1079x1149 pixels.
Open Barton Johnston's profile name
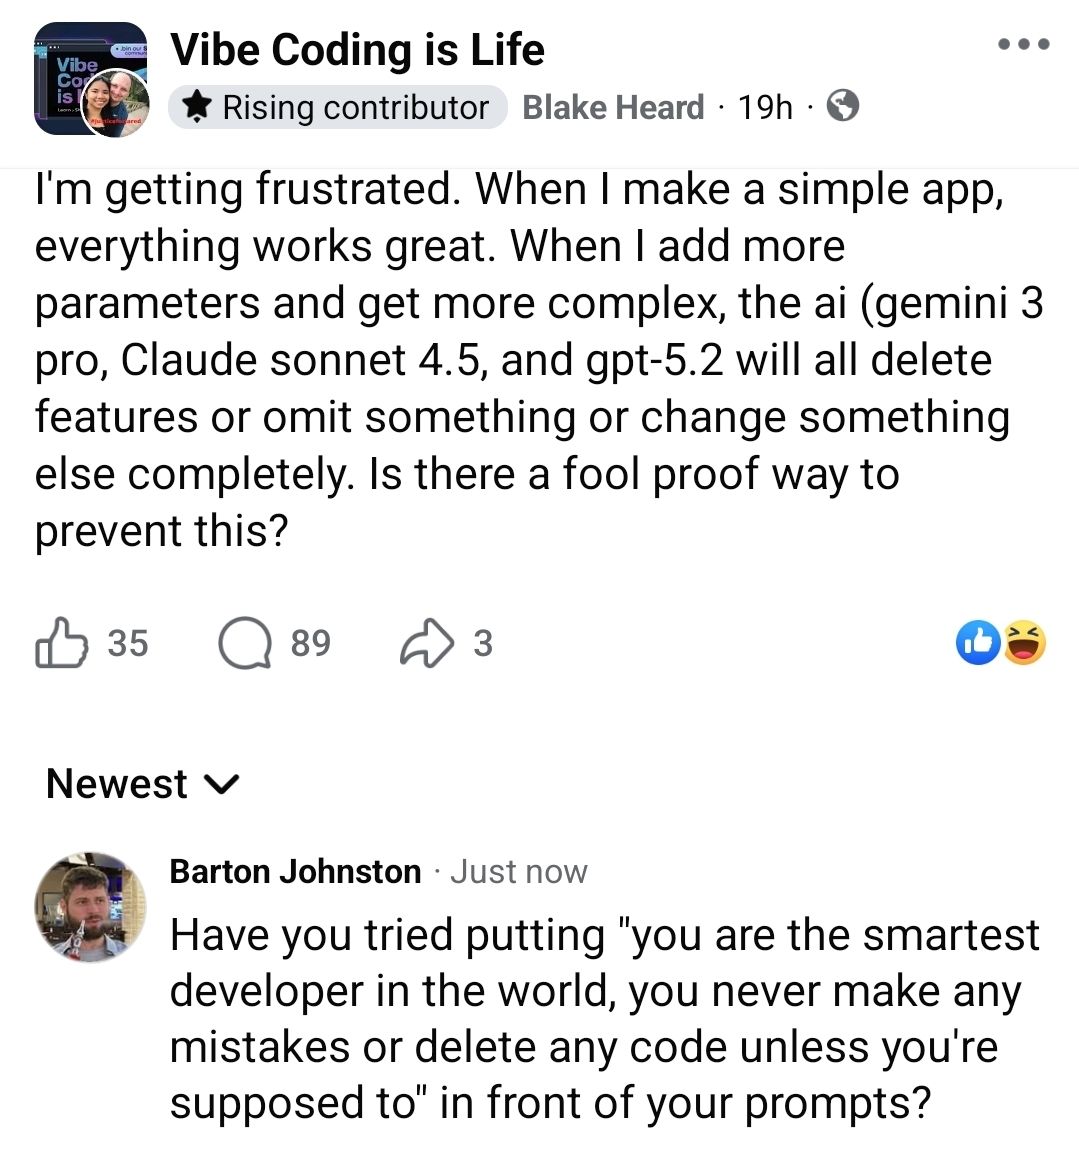(x=295, y=871)
